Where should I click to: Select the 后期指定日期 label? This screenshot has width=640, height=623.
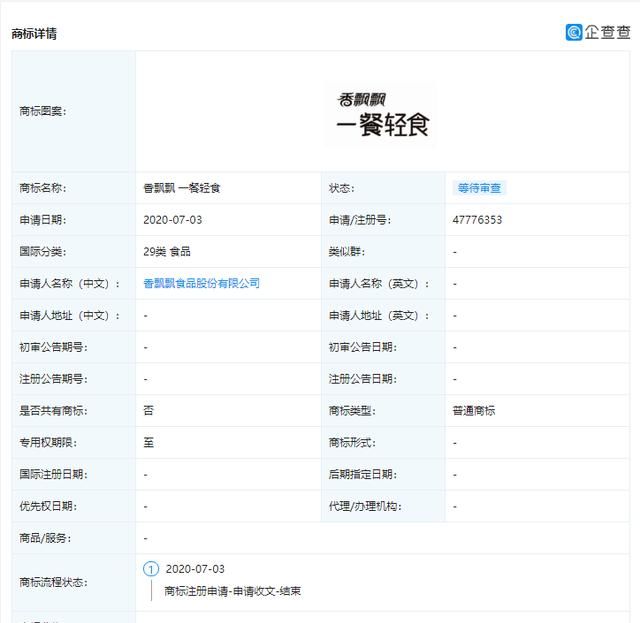pos(363,474)
